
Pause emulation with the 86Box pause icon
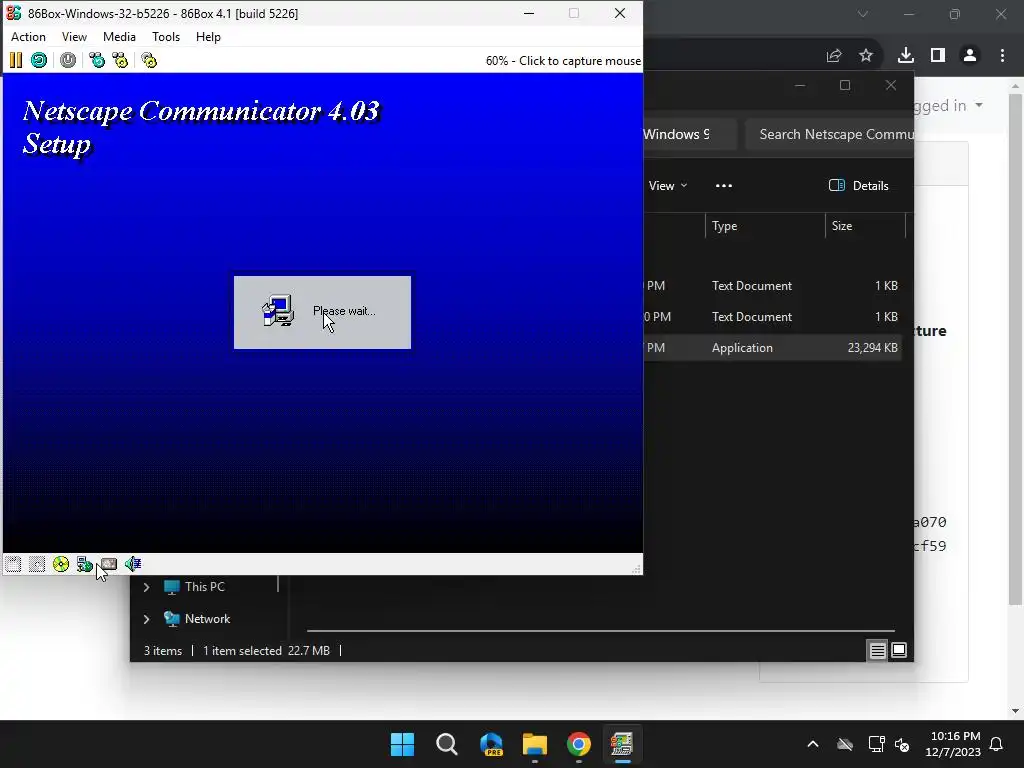pos(16,61)
